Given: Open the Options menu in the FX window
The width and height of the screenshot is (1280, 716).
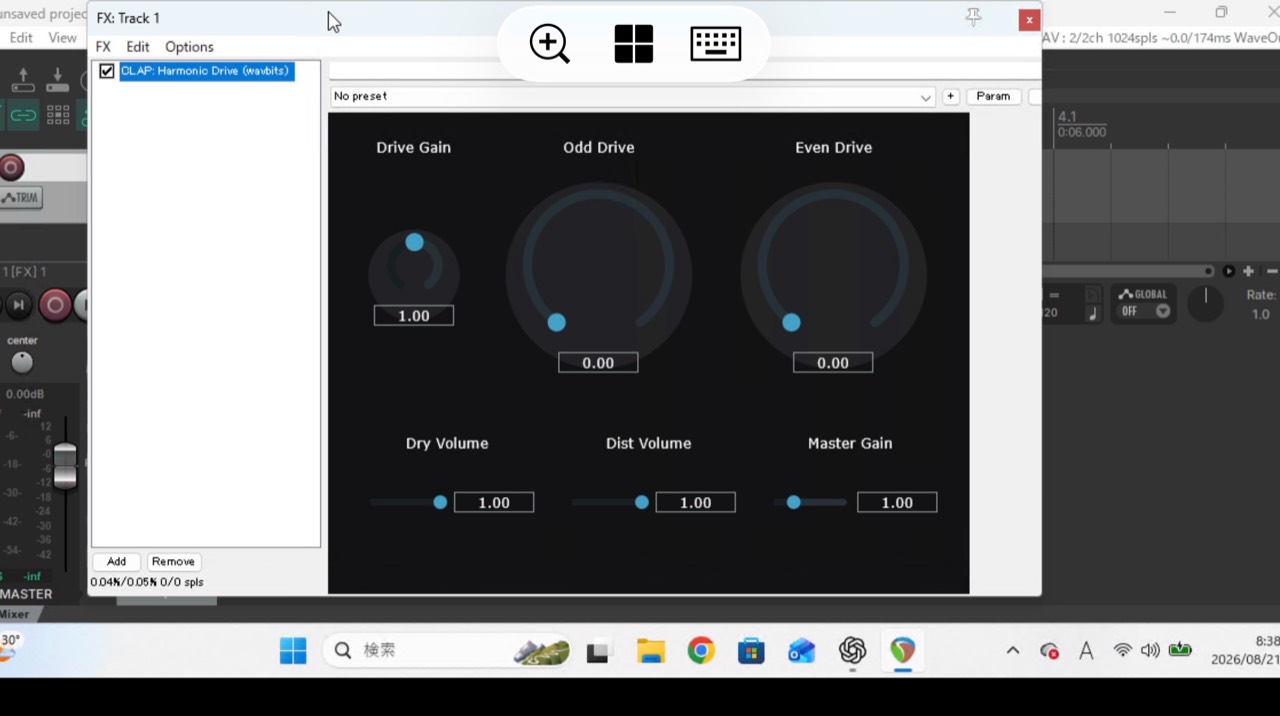Looking at the screenshot, I should pos(189,47).
